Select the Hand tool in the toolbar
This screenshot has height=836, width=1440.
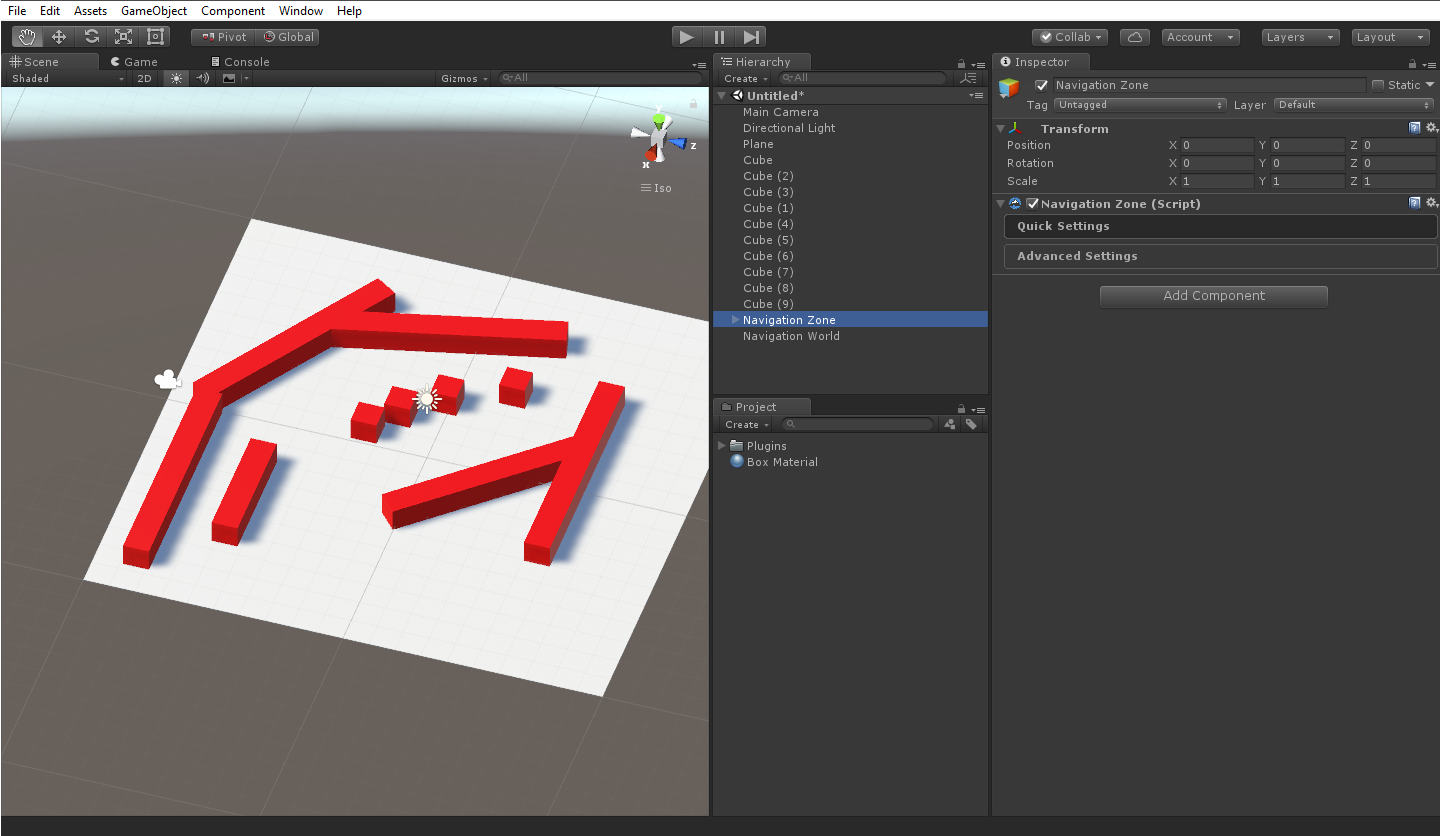[x=27, y=37]
